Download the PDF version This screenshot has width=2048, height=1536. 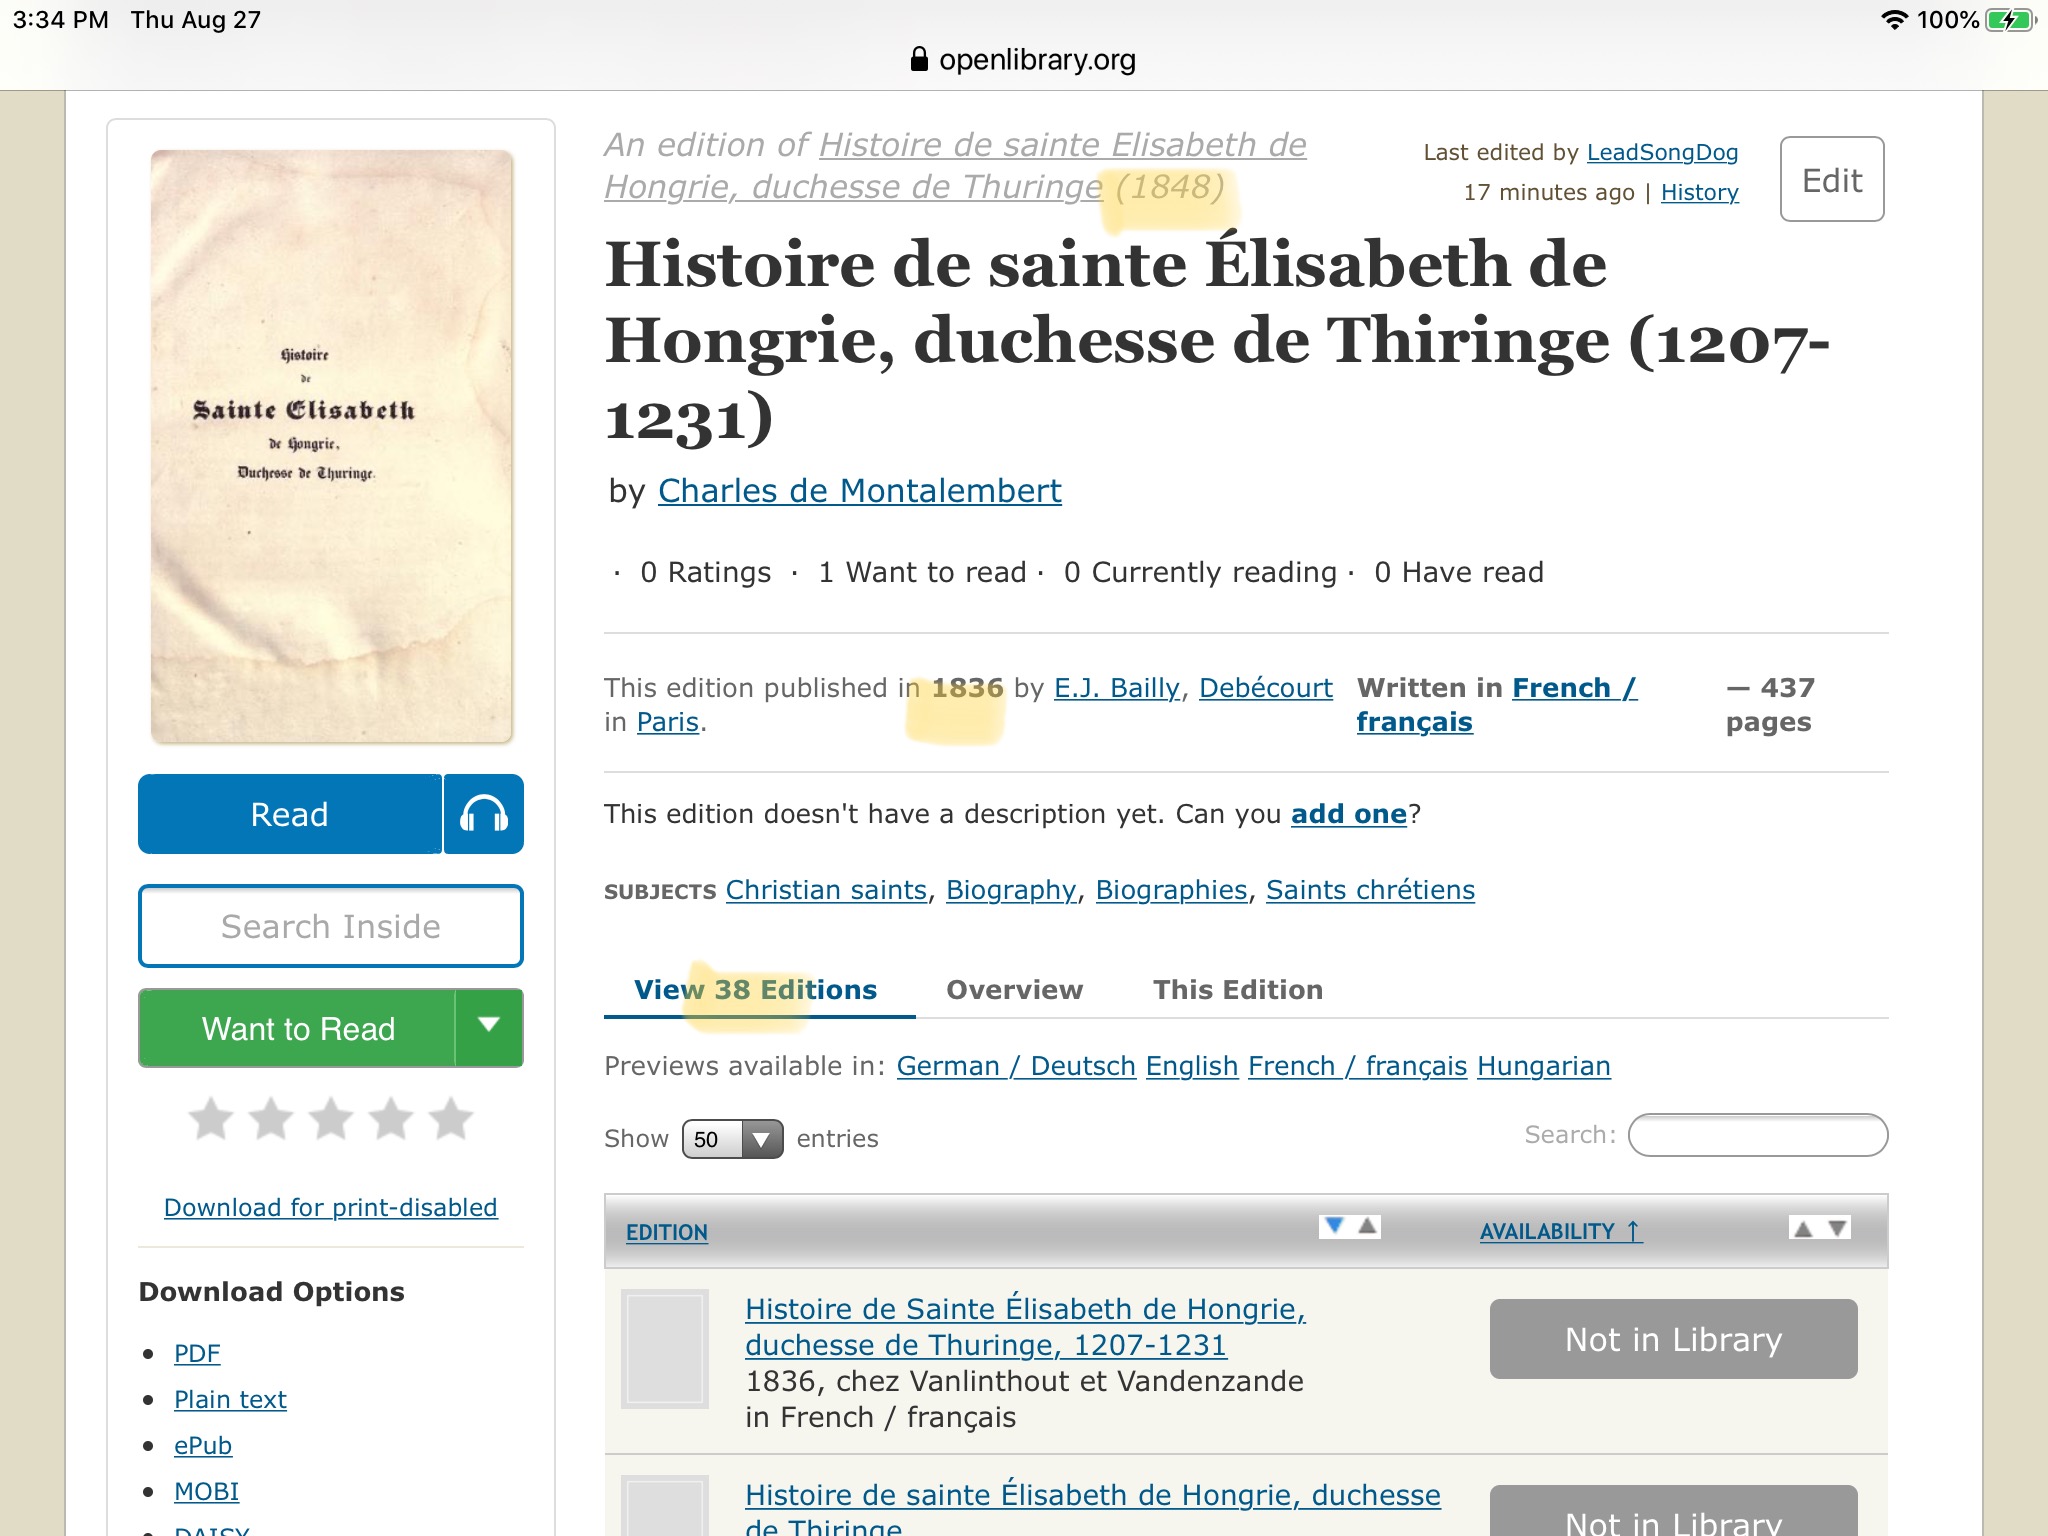(x=197, y=1354)
